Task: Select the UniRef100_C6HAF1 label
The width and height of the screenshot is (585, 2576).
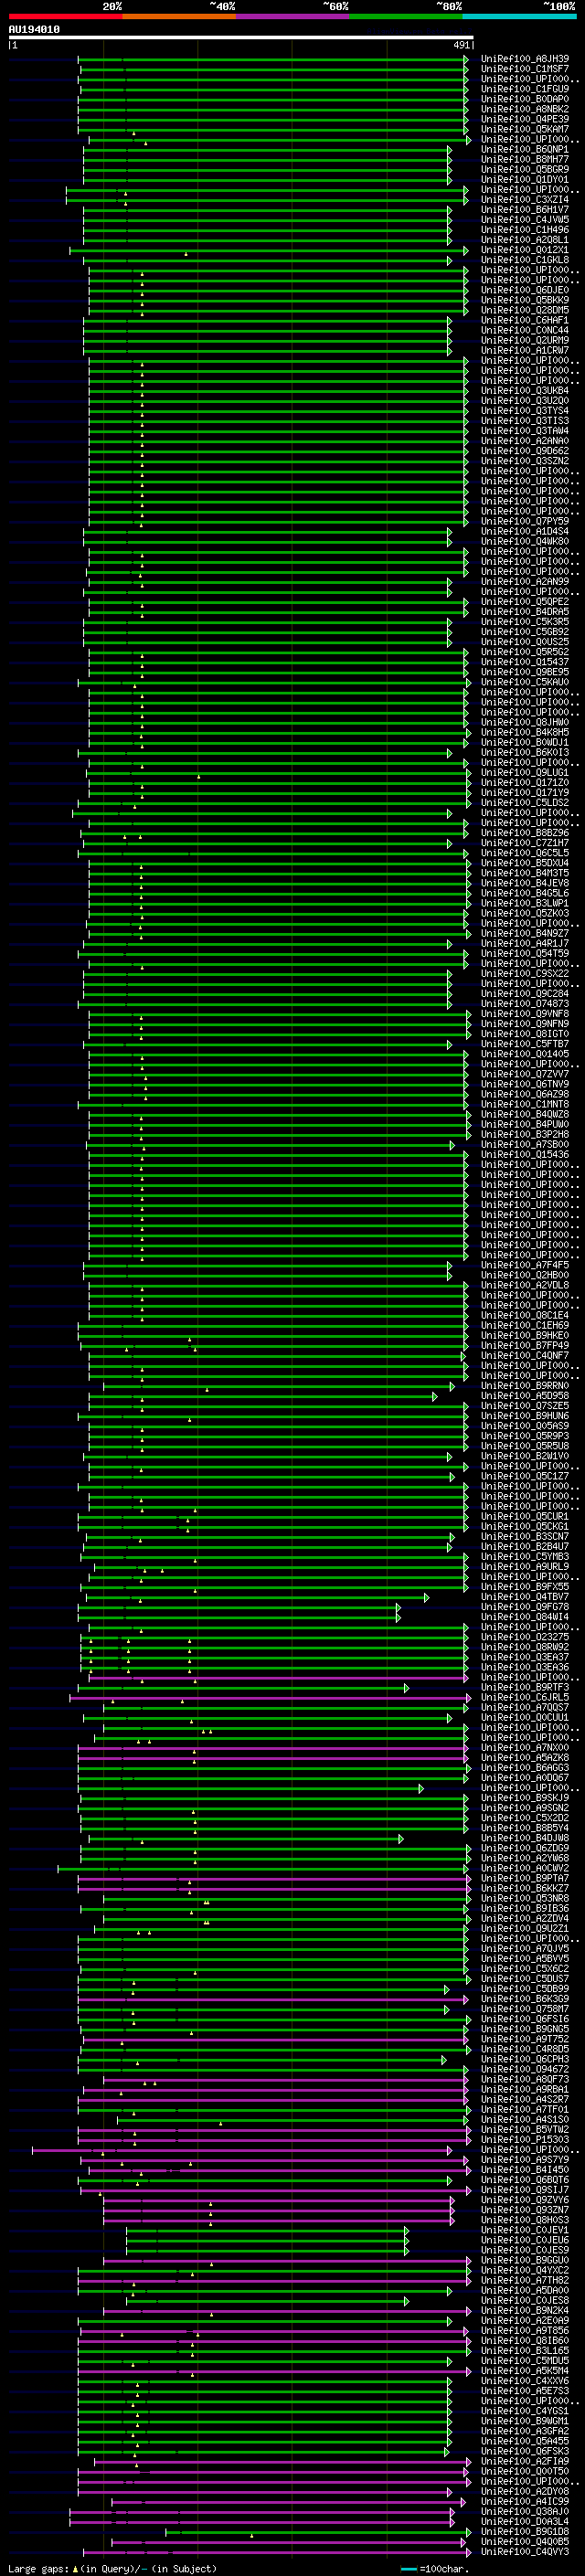Action: pyautogui.click(x=525, y=320)
